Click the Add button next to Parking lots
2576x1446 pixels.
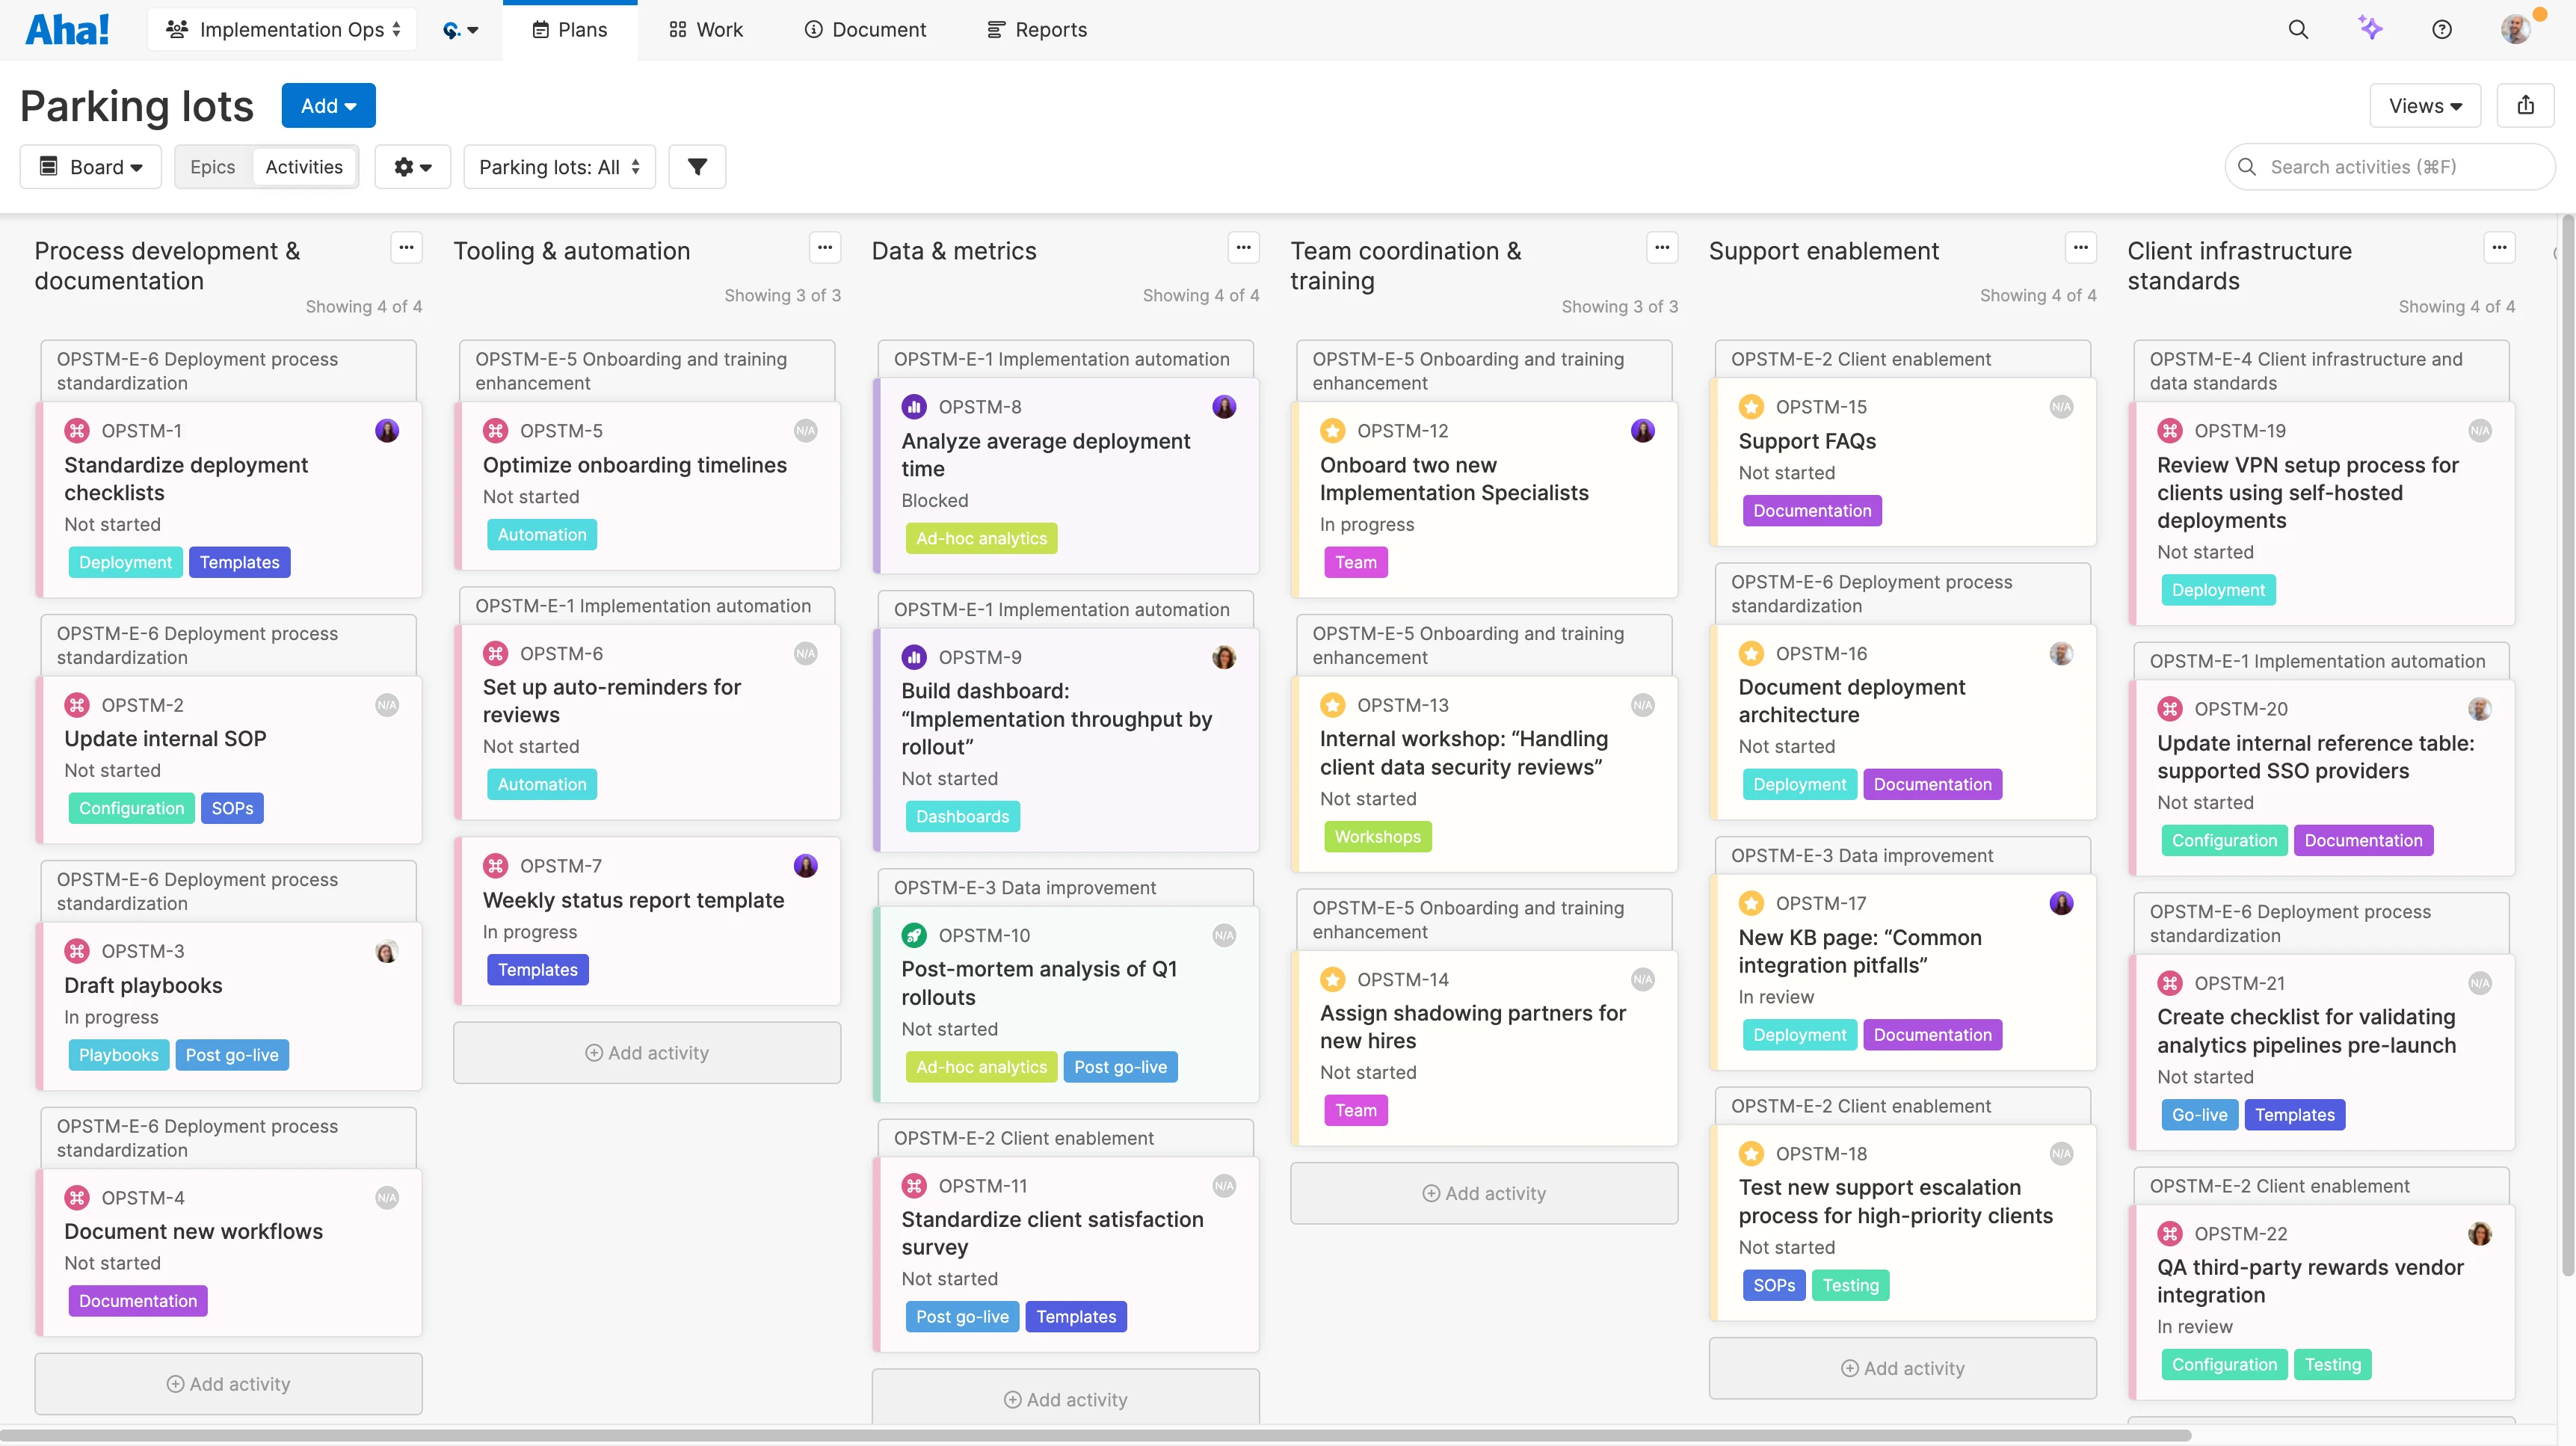coord(328,105)
